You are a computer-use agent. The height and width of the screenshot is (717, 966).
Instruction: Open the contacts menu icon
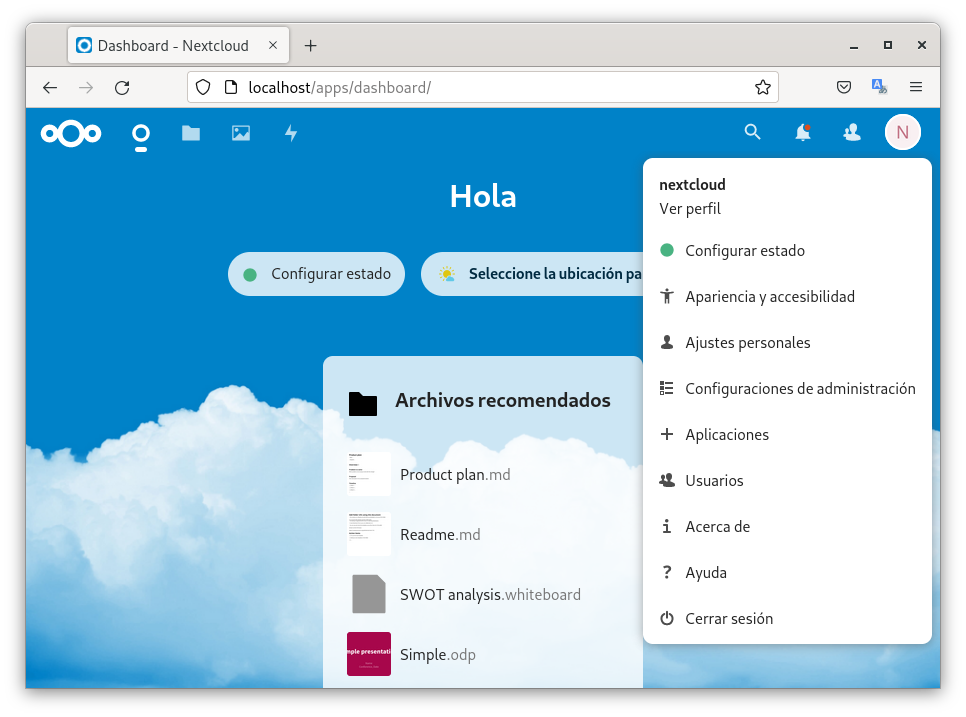852,132
